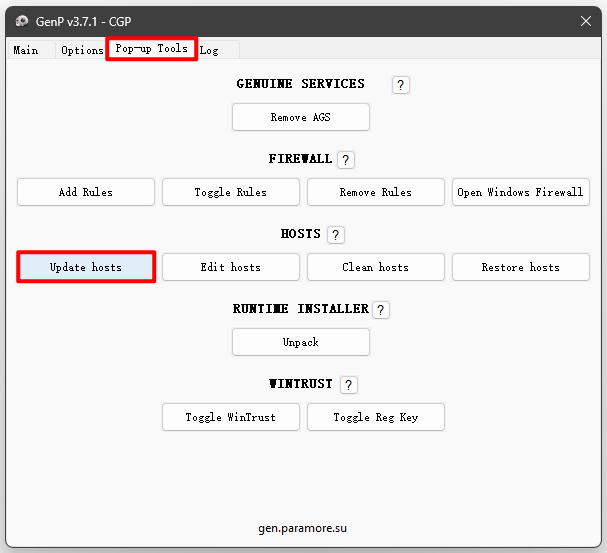Click the Remove Rules button
This screenshot has height=553, width=607.
[376, 192]
